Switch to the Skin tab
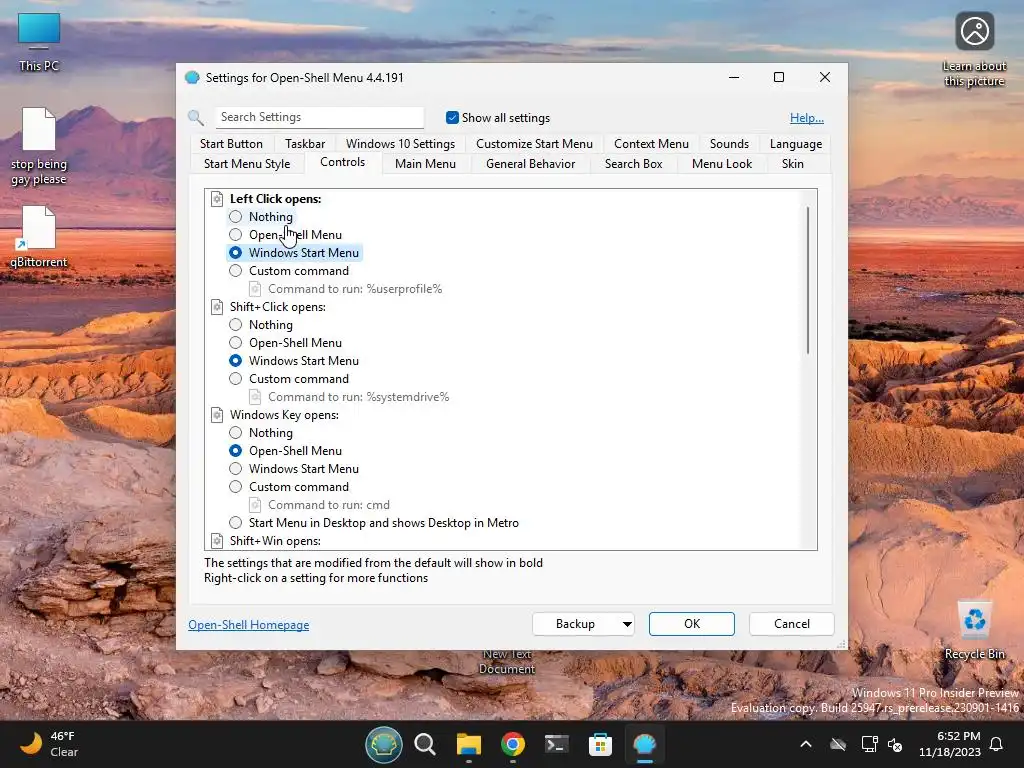 pos(793,164)
